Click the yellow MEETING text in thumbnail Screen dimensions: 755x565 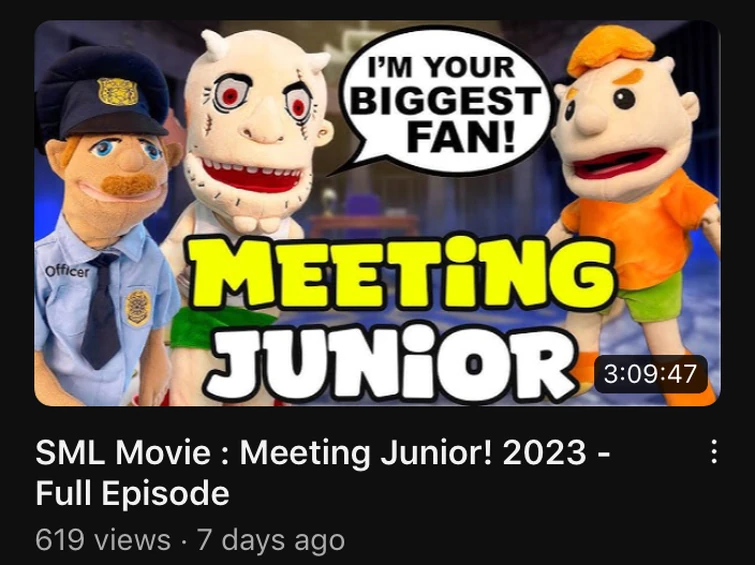[401, 274]
